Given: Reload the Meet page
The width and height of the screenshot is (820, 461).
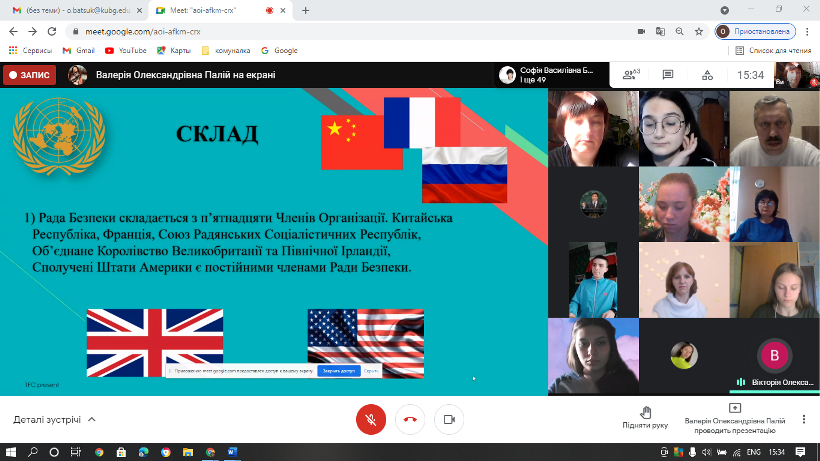Looking at the screenshot, I should pyautogui.click(x=52, y=31).
